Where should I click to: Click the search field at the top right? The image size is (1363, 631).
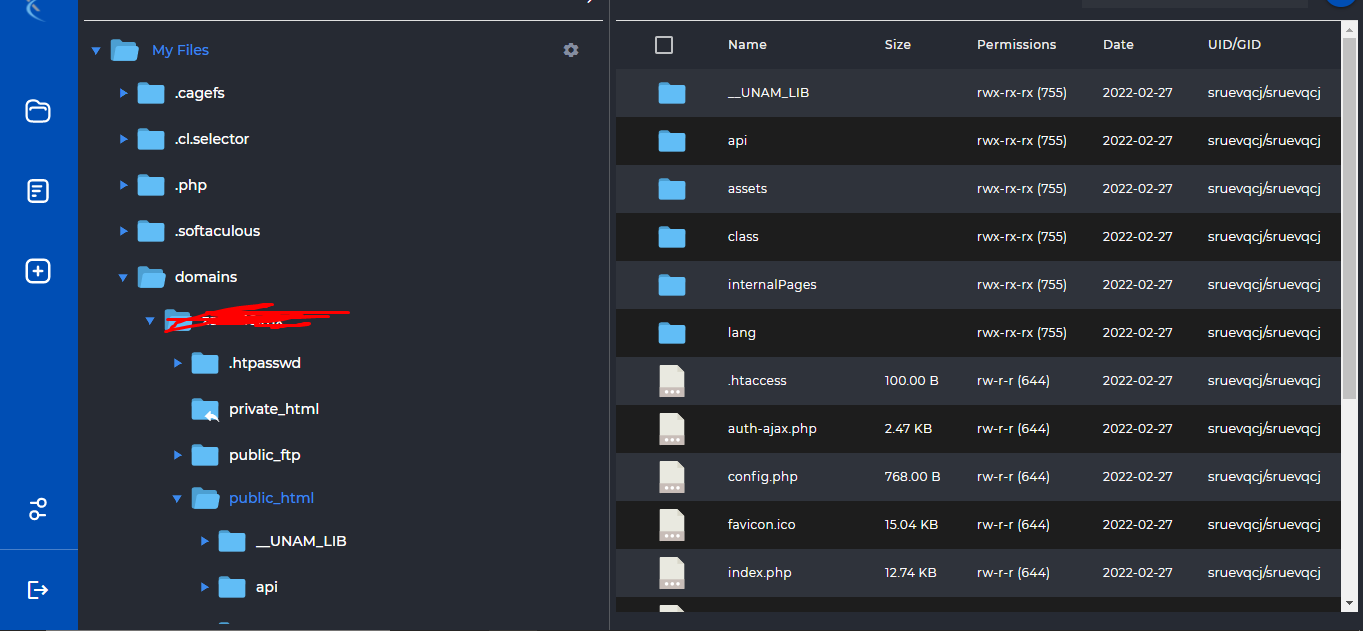pyautogui.click(x=1194, y=3)
